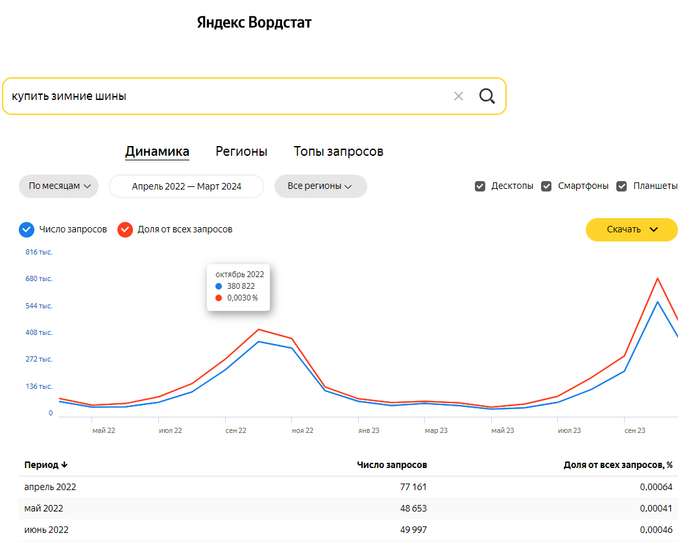
Task: Toggle the Десктопы checkbox
Action: pos(481,186)
